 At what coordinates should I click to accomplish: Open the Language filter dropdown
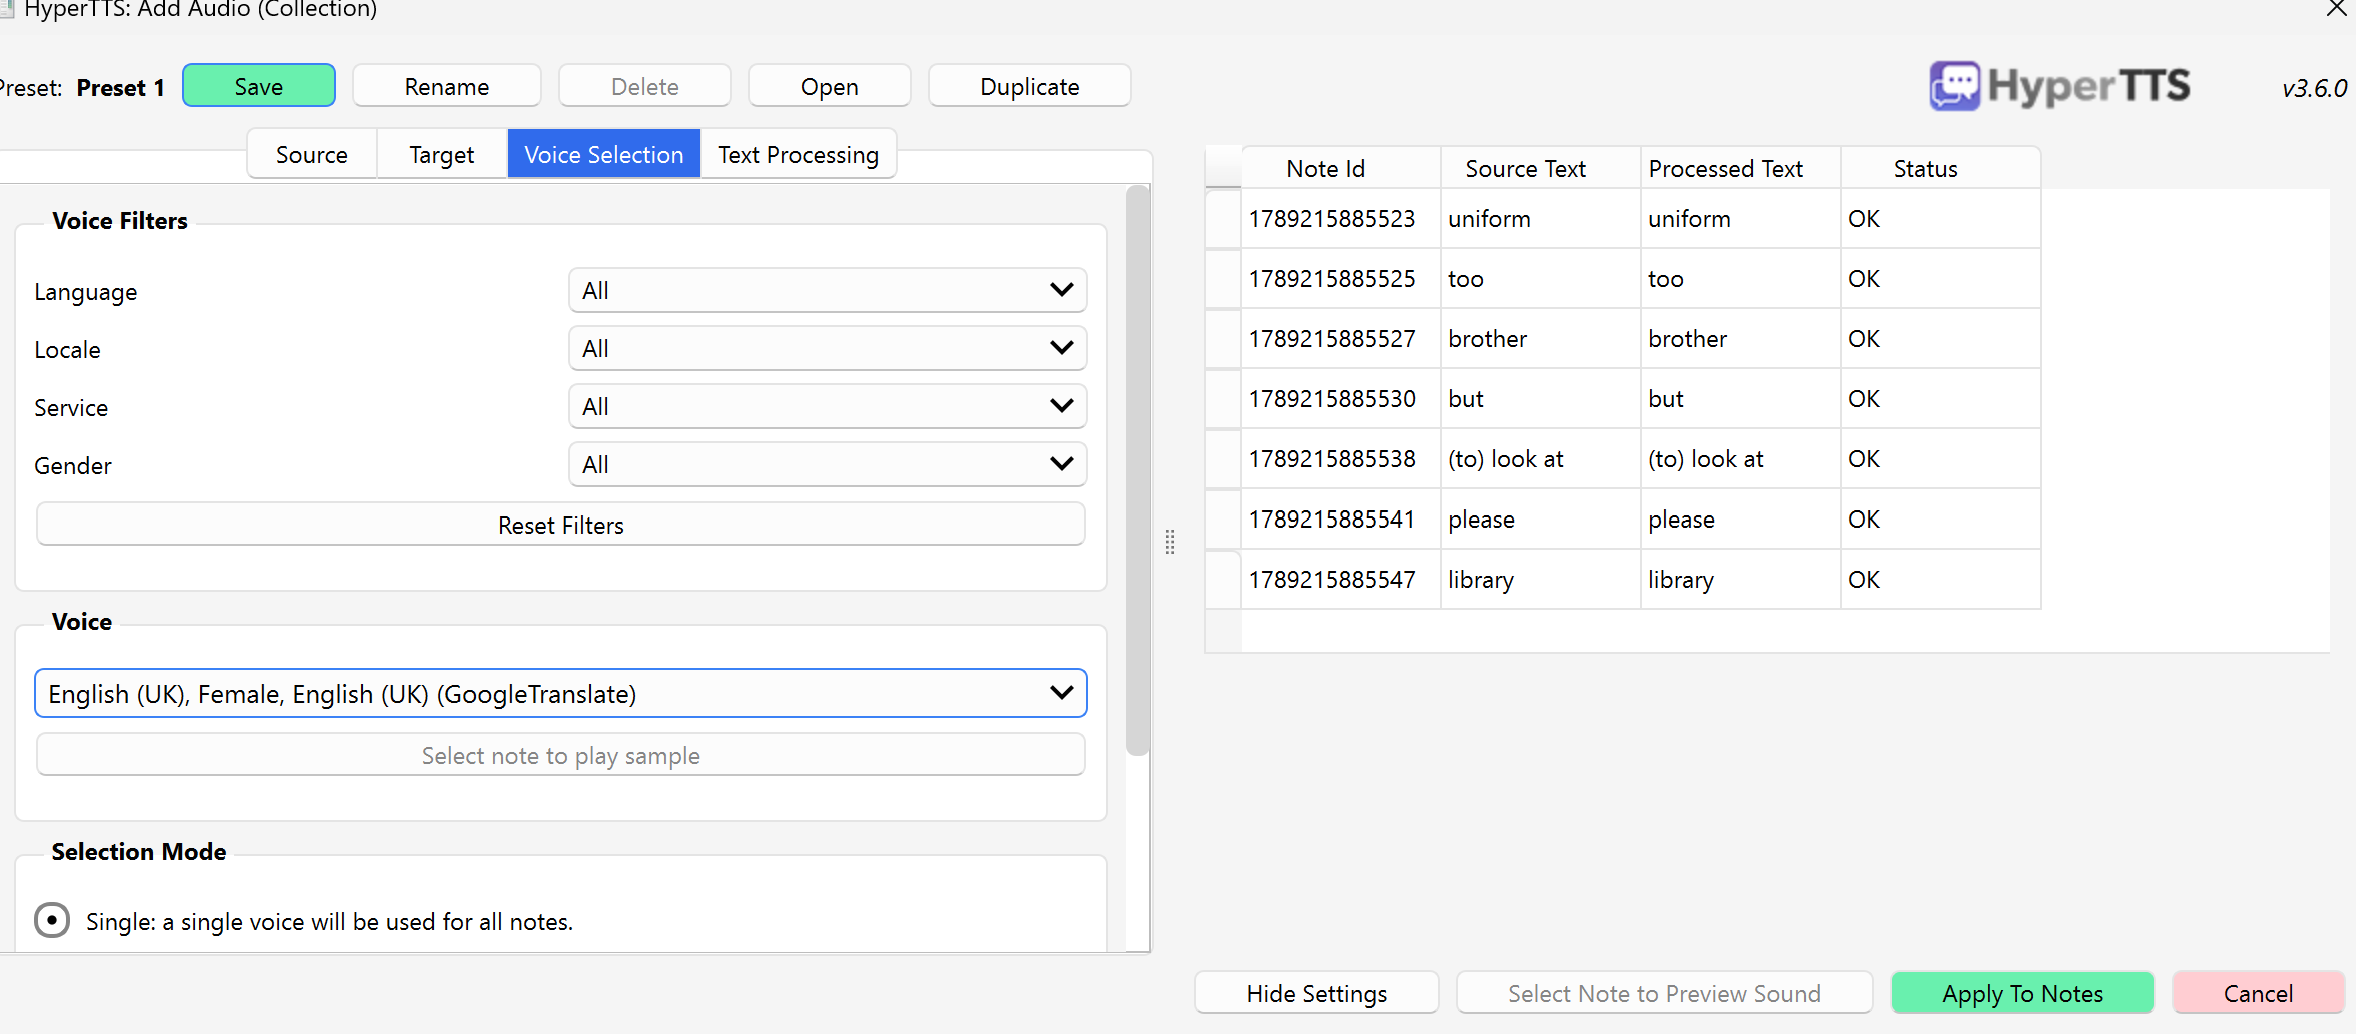click(827, 290)
